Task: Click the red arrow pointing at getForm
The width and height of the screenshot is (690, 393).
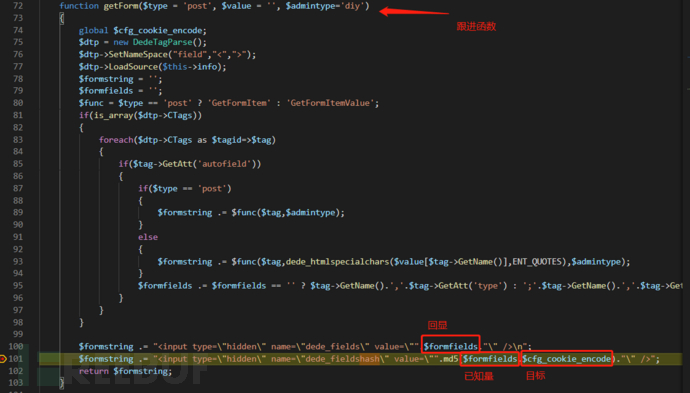Action: [414, 12]
